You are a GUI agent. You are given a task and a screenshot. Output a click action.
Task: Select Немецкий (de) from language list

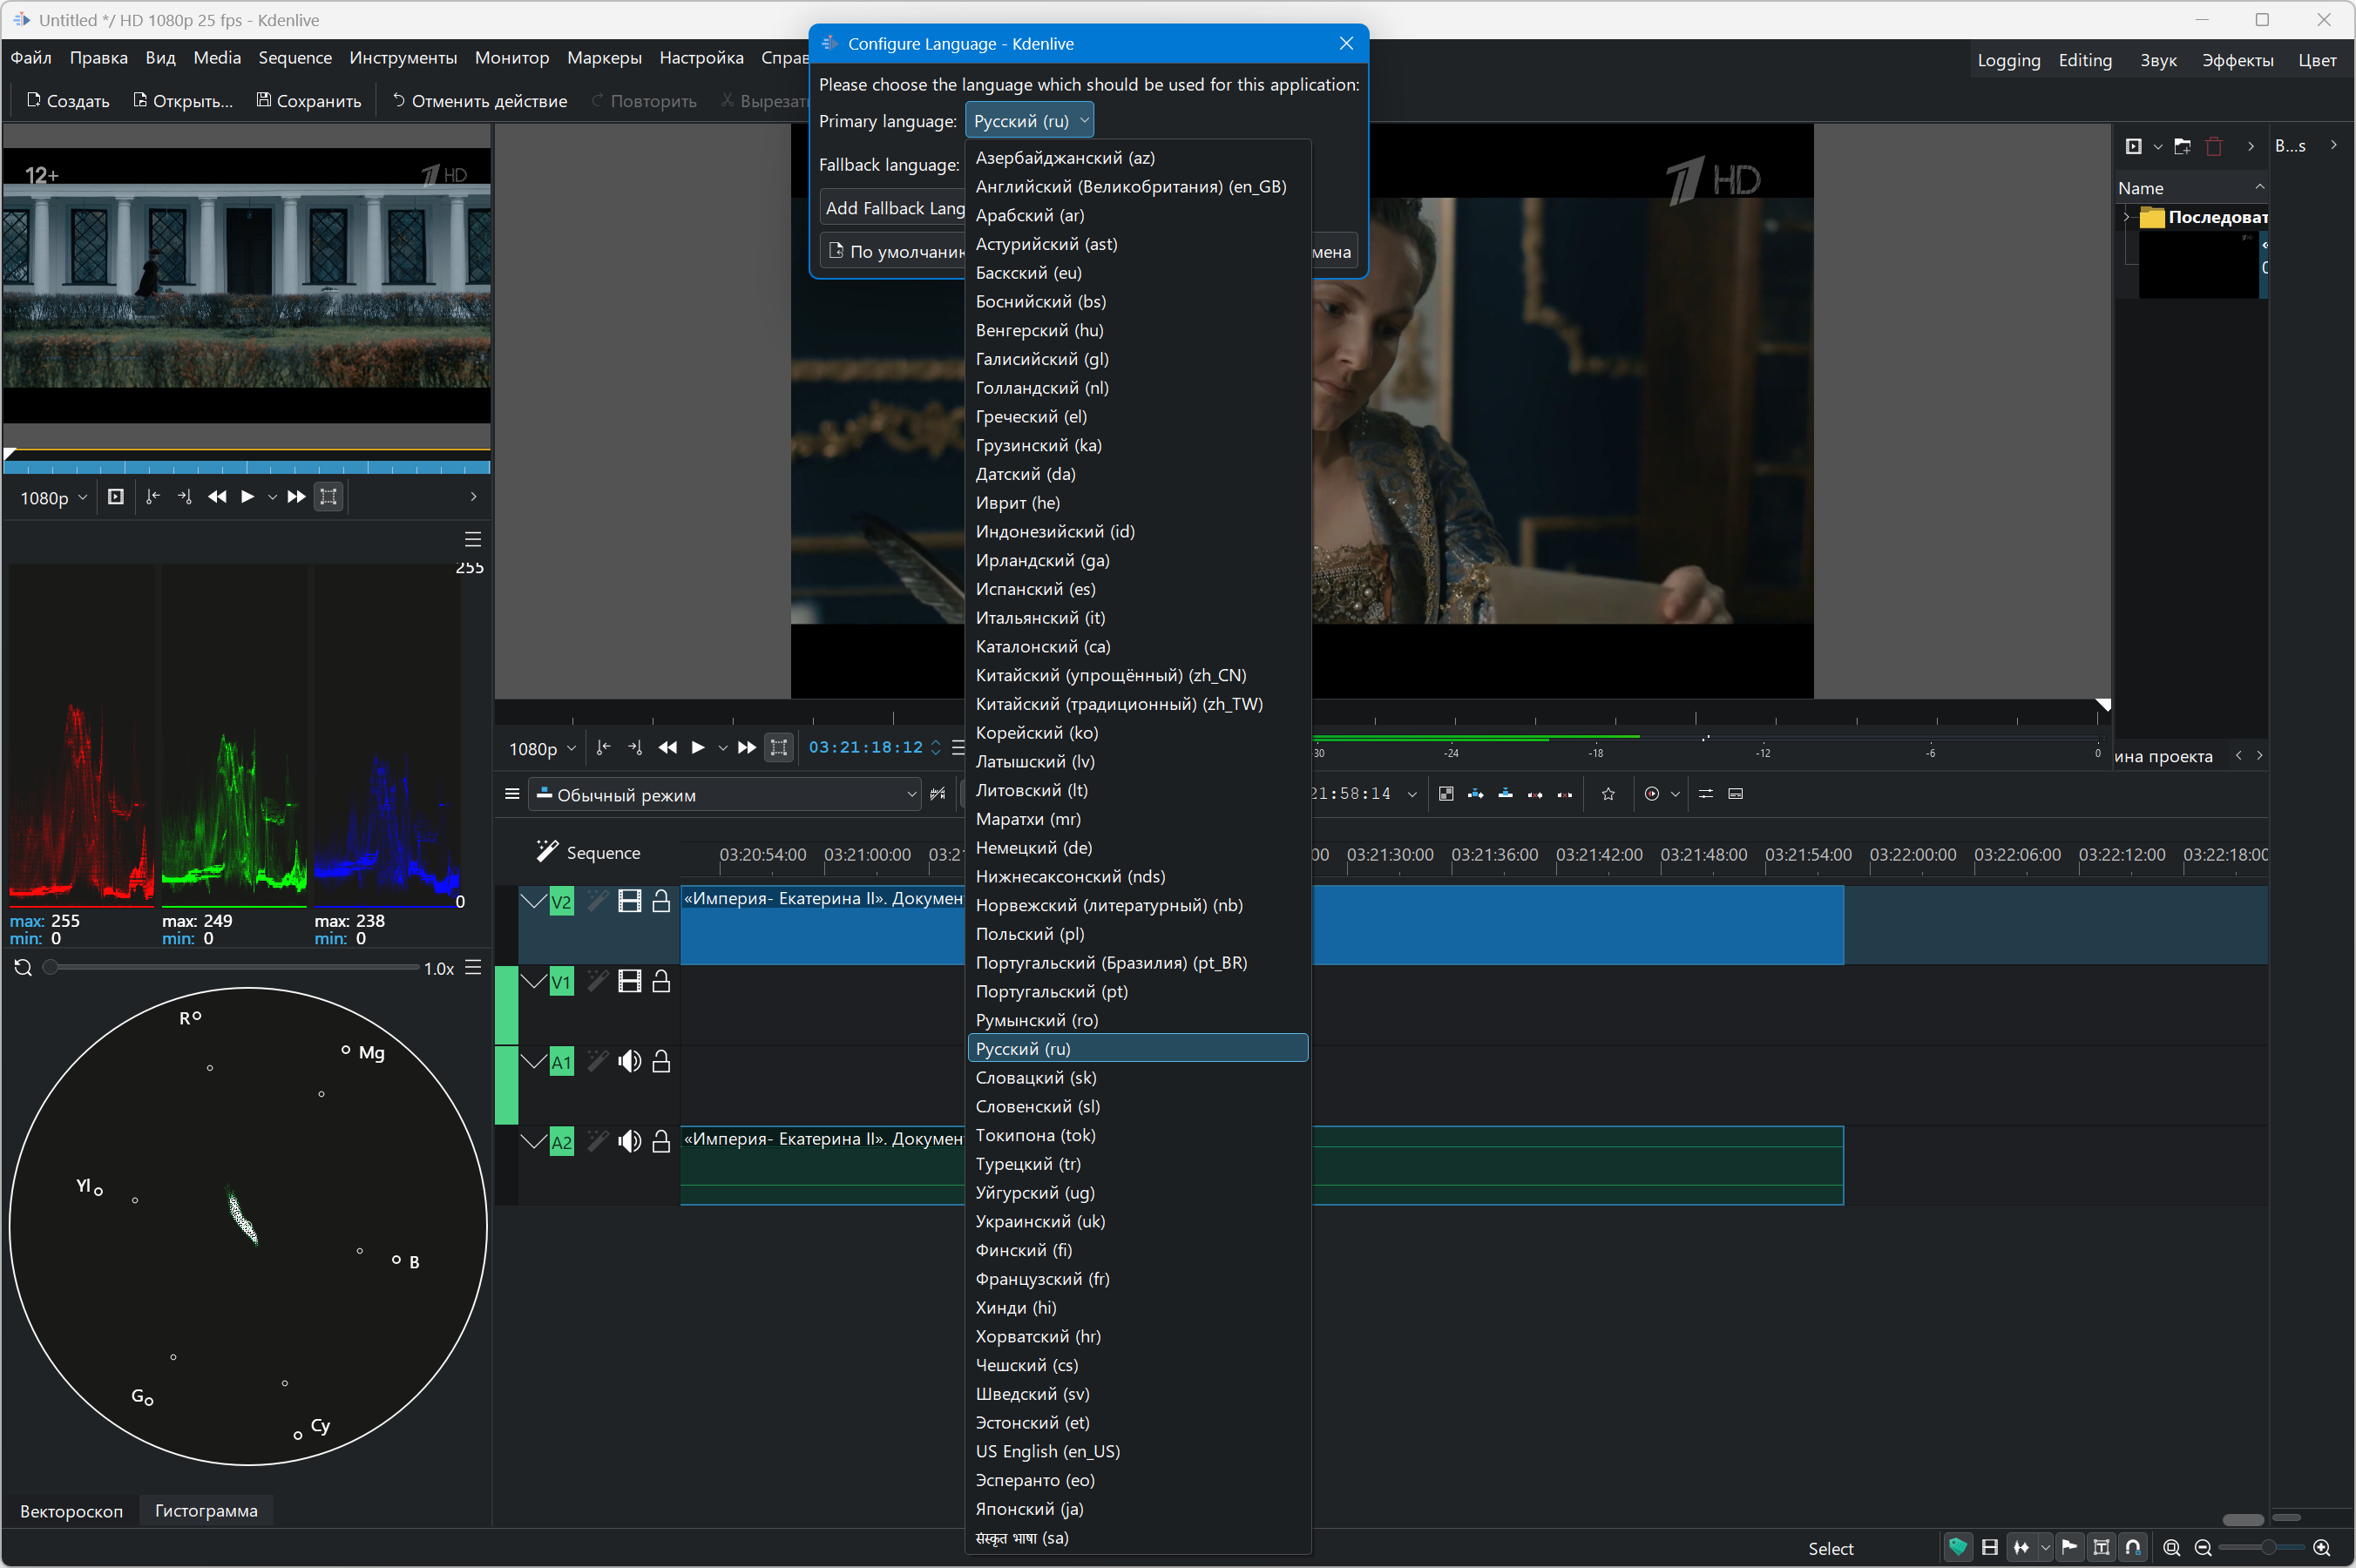[x=1034, y=848]
